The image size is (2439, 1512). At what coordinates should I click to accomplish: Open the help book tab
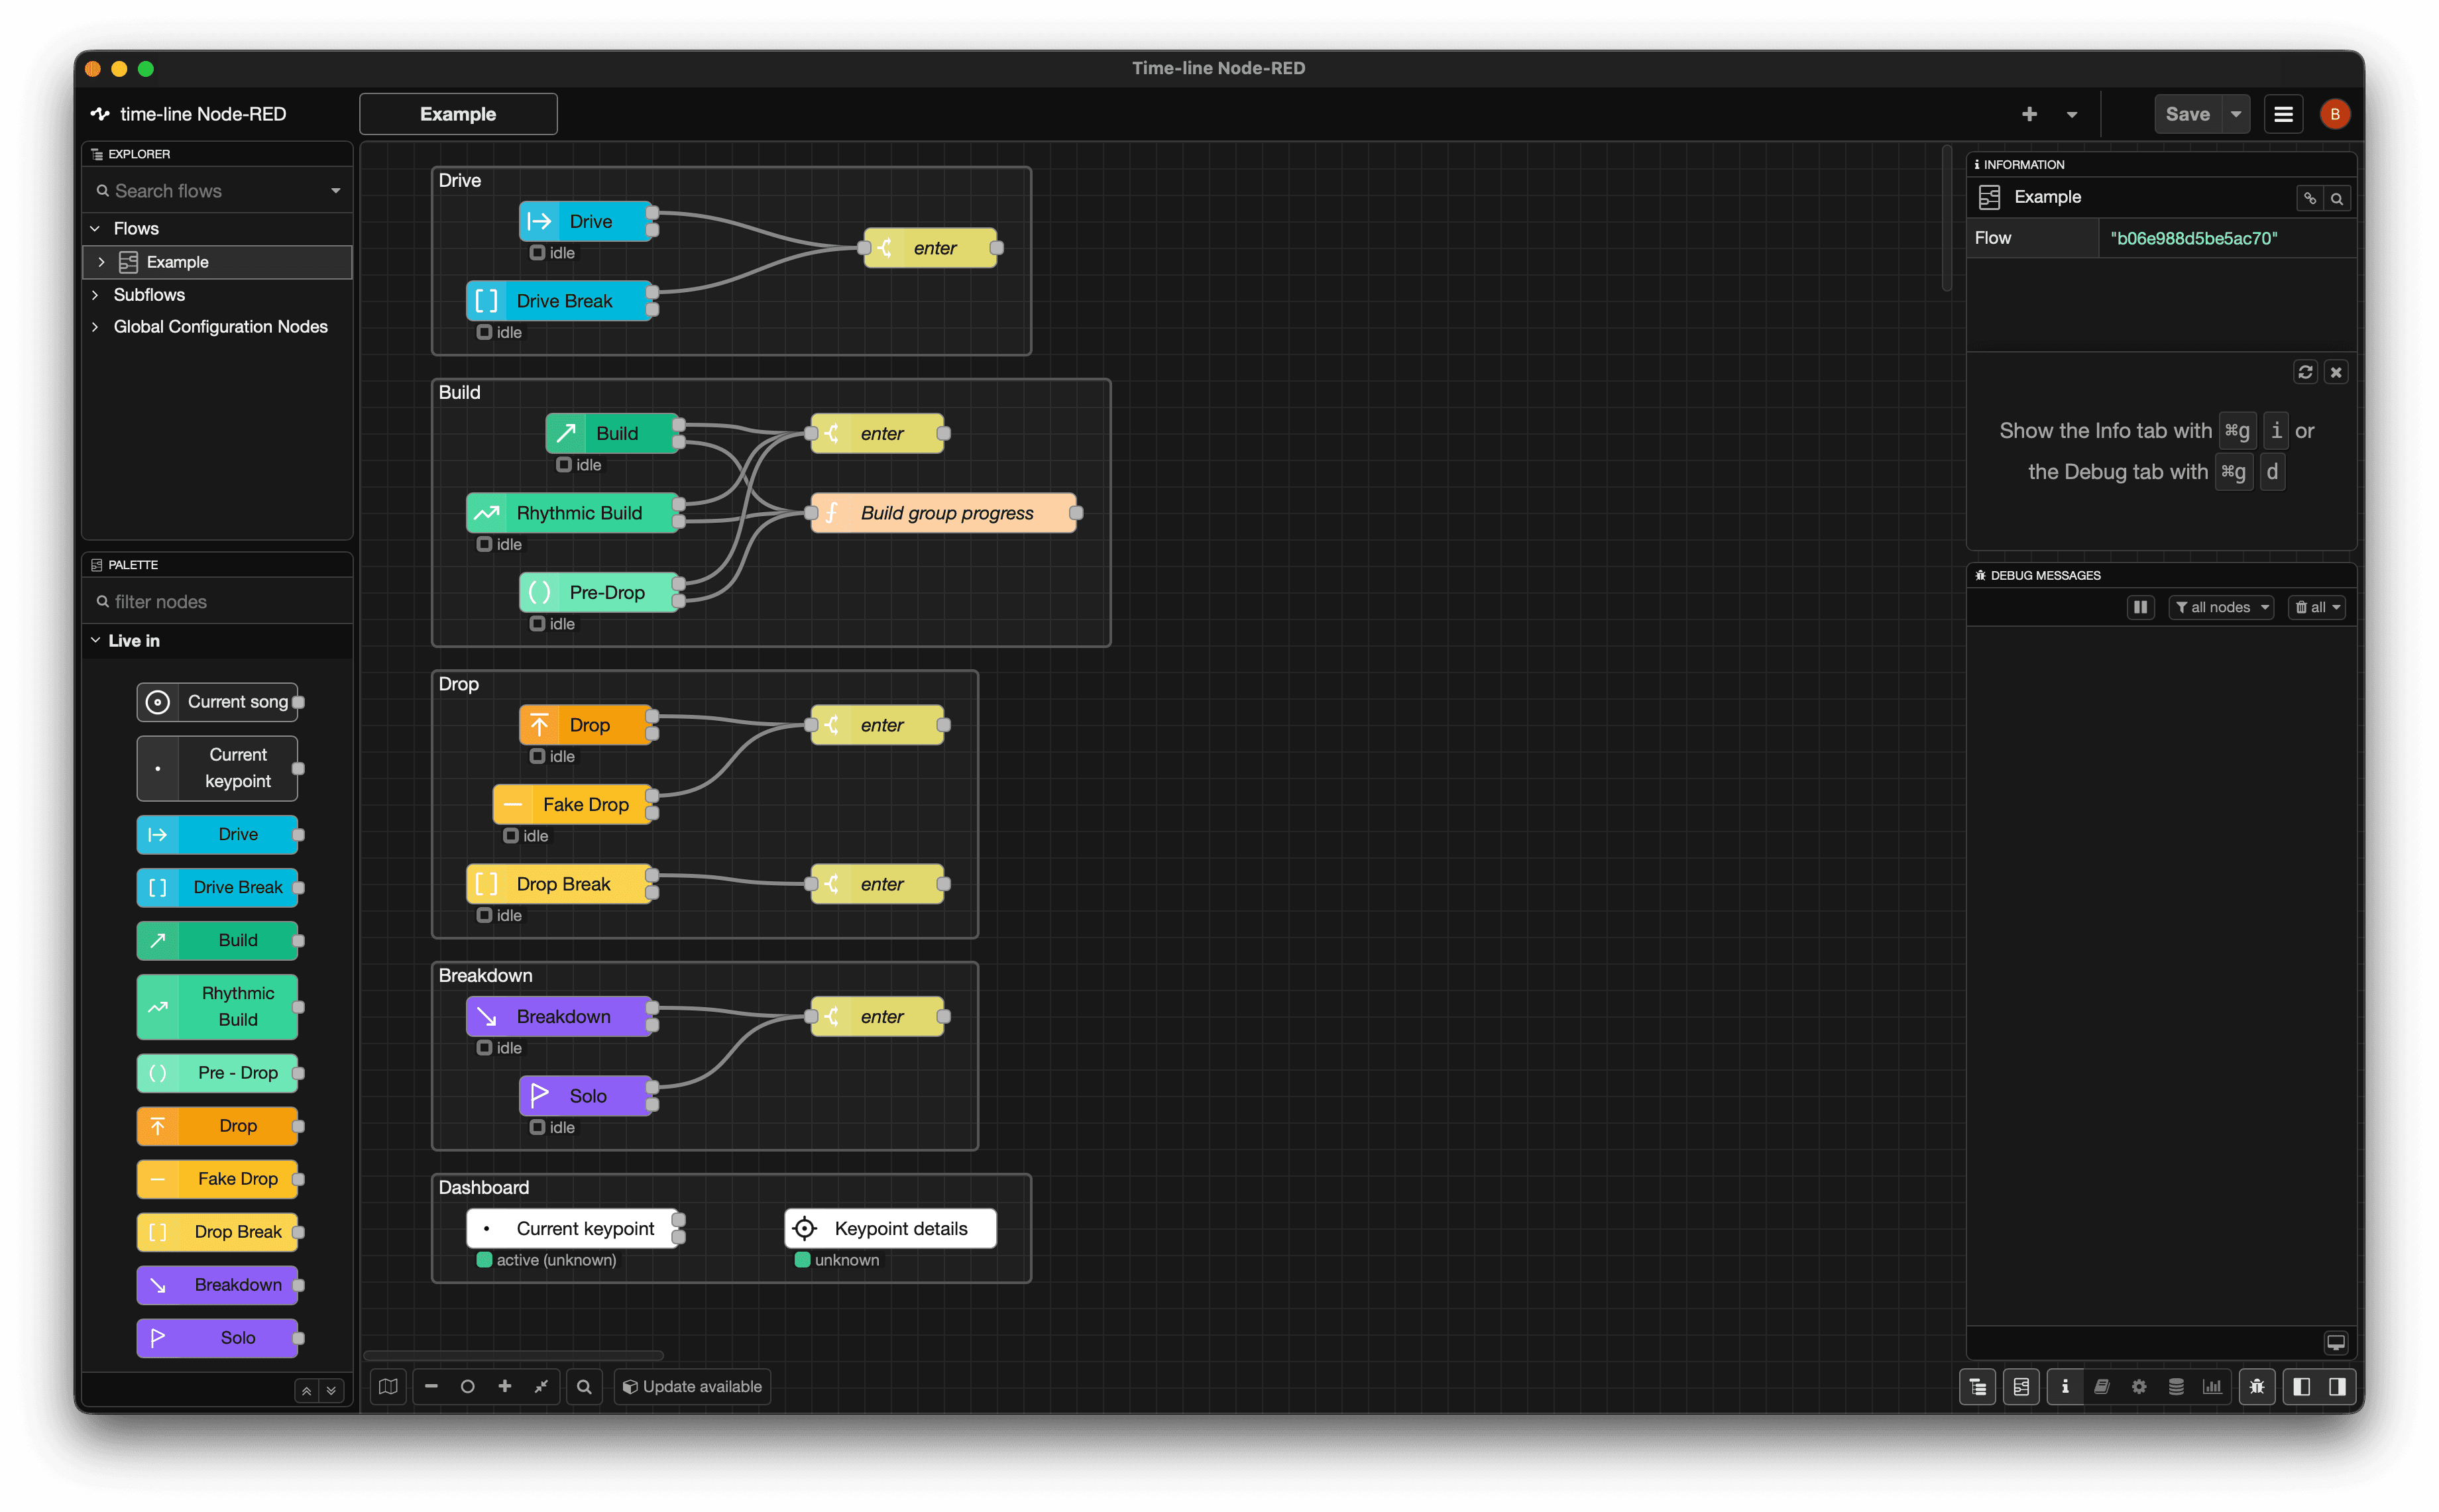click(2102, 1386)
